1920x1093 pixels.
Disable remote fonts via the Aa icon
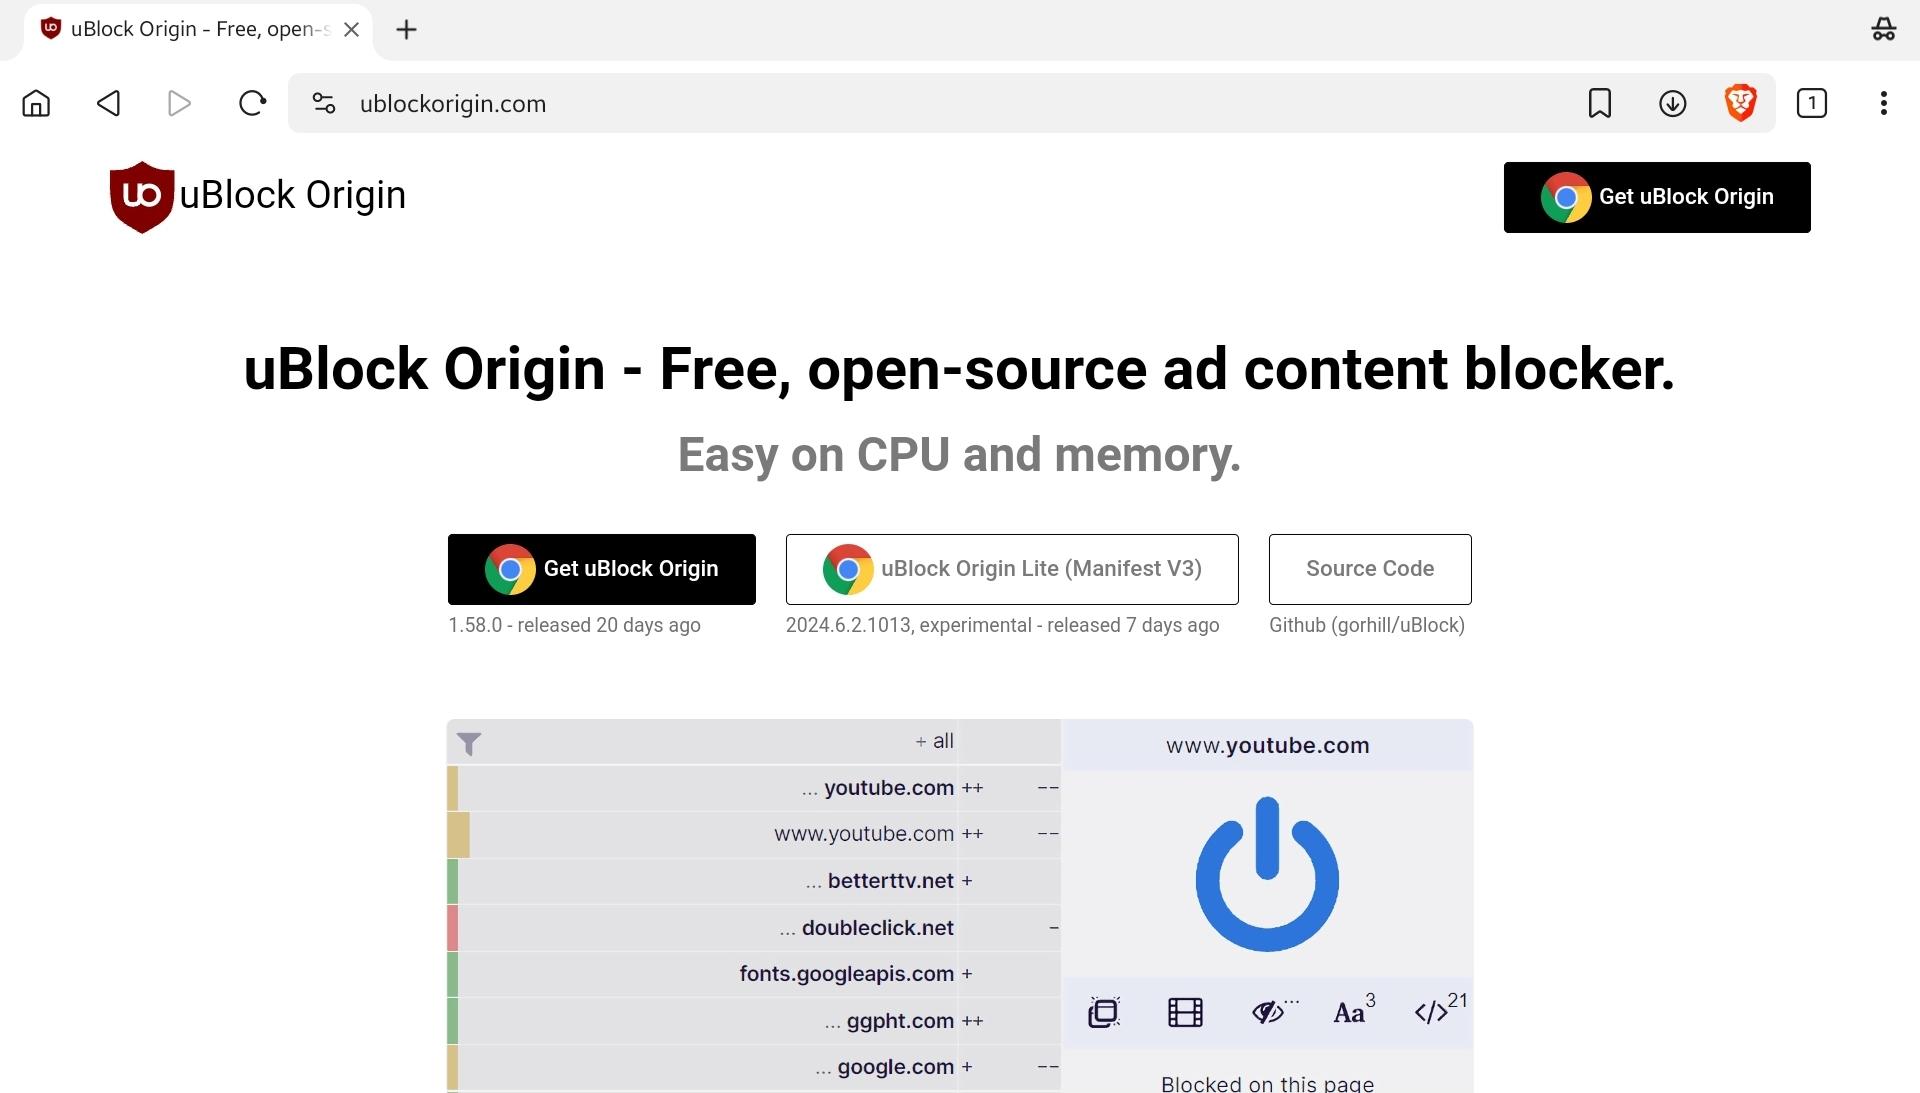point(1348,1012)
